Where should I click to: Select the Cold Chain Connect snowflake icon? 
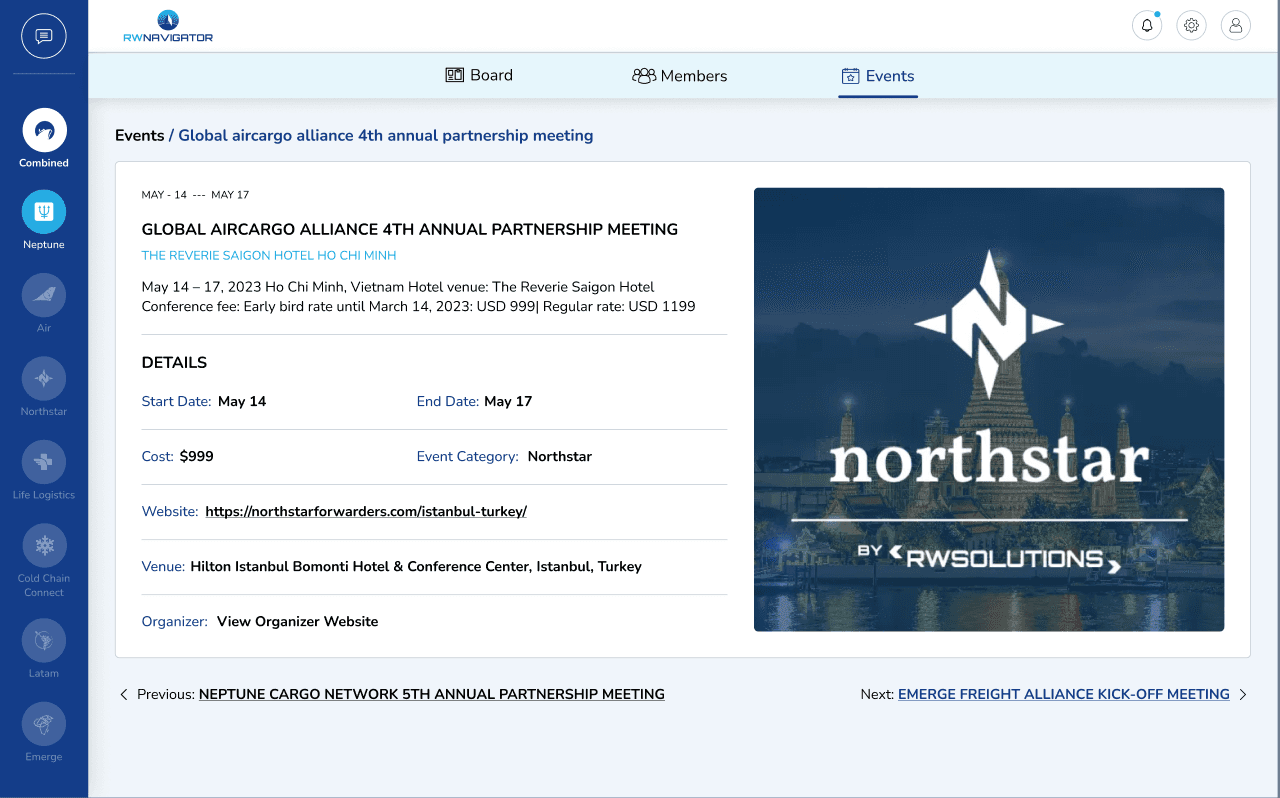coord(44,546)
